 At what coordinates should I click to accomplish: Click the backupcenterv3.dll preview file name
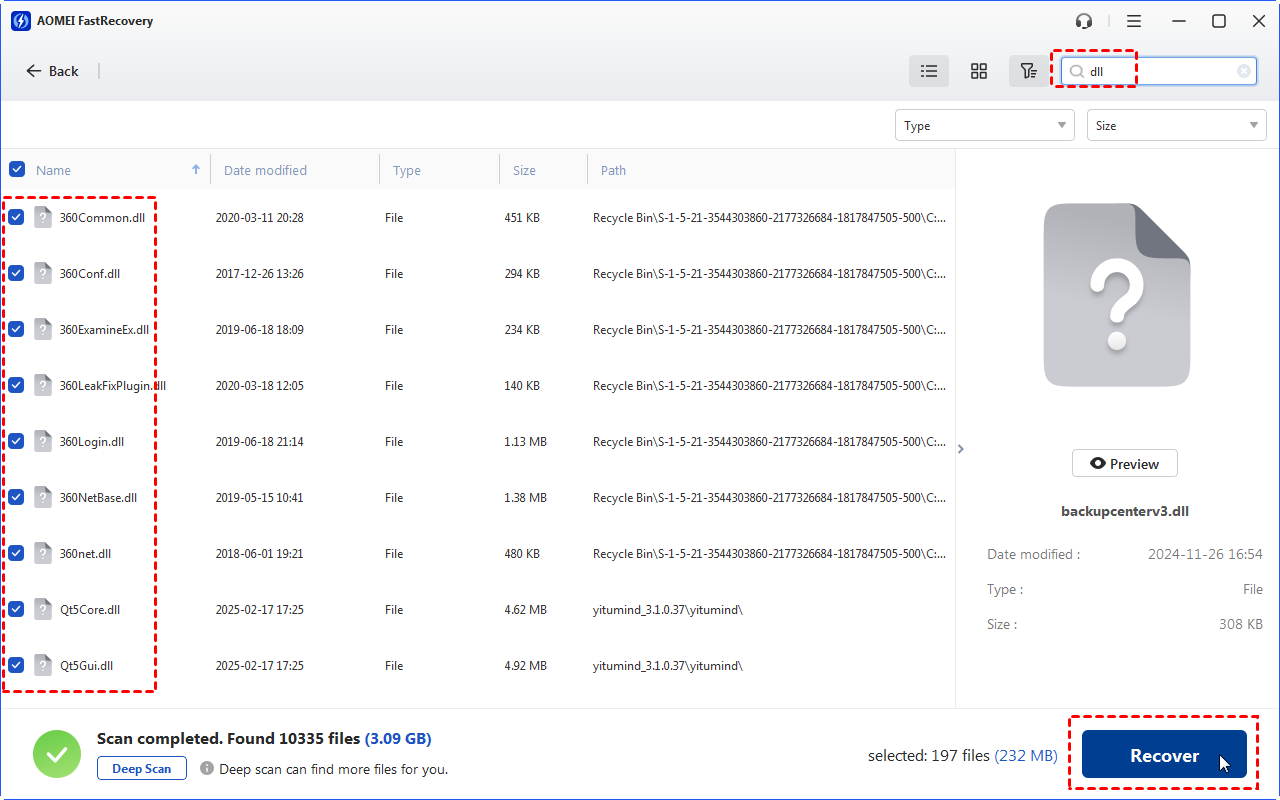coord(1125,511)
